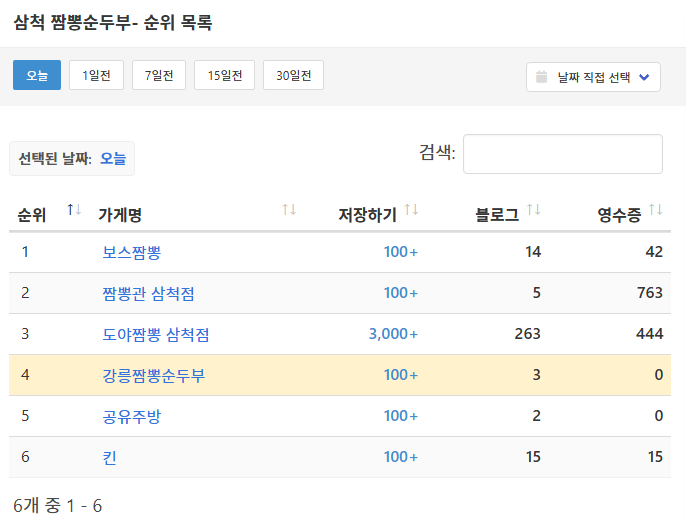
Task: Focus the 검색 search input field
Action: coord(562,154)
